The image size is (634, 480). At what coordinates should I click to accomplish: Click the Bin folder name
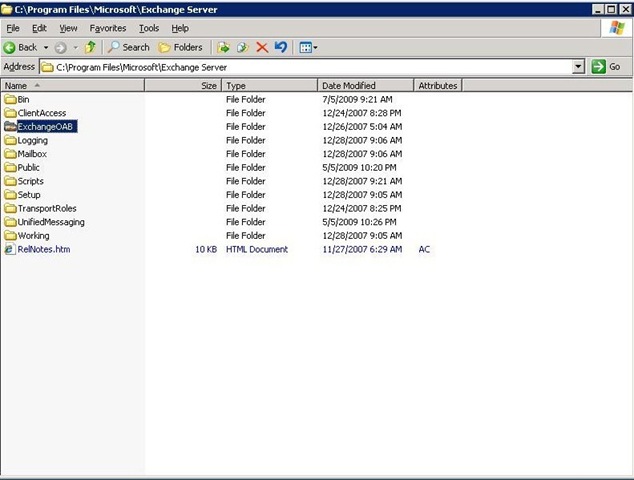coord(23,99)
